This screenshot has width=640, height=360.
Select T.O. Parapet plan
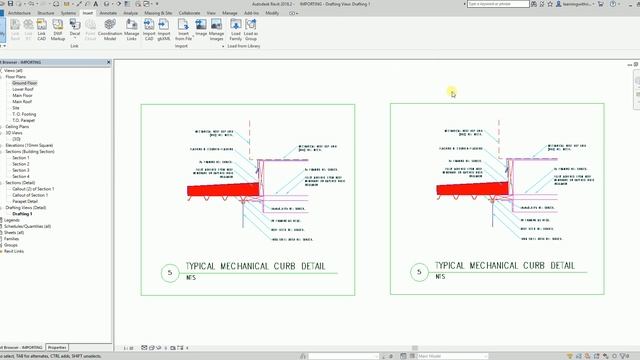(x=24, y=120)
